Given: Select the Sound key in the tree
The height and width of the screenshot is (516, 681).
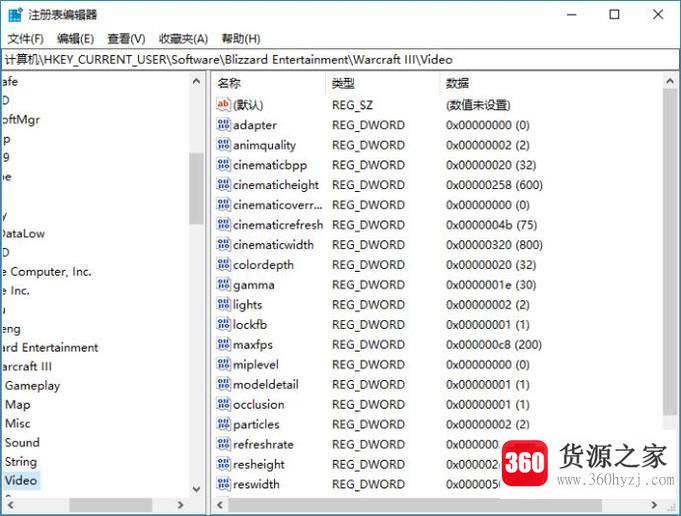Looking at the screenshot, I should click(22, 442).
